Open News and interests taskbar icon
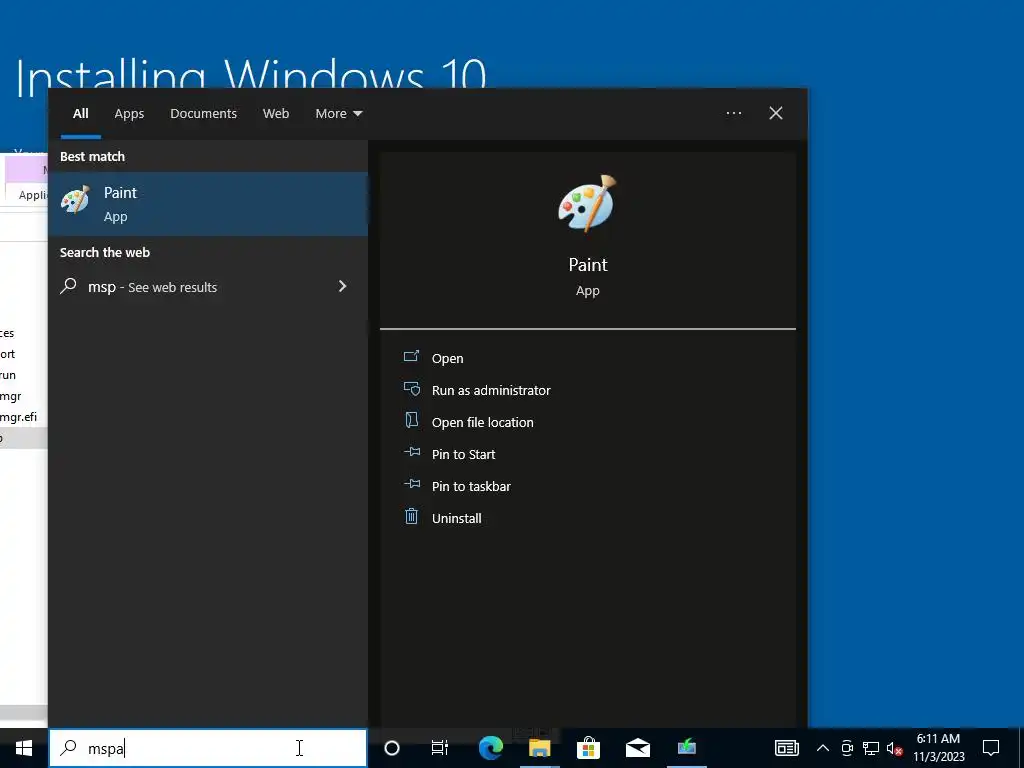 [x=787, y=748]
